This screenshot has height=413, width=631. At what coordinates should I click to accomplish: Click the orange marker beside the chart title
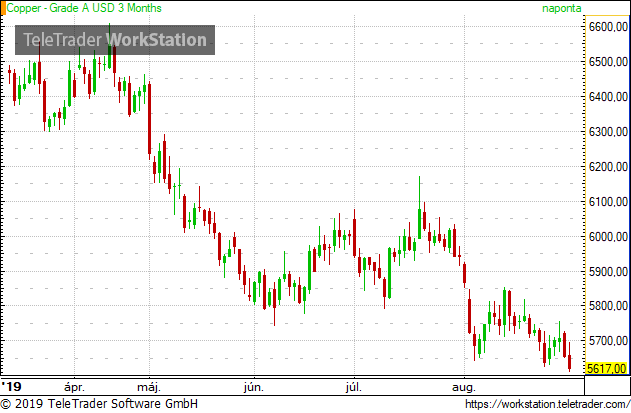pyautogui.click(x=3, y=8)
